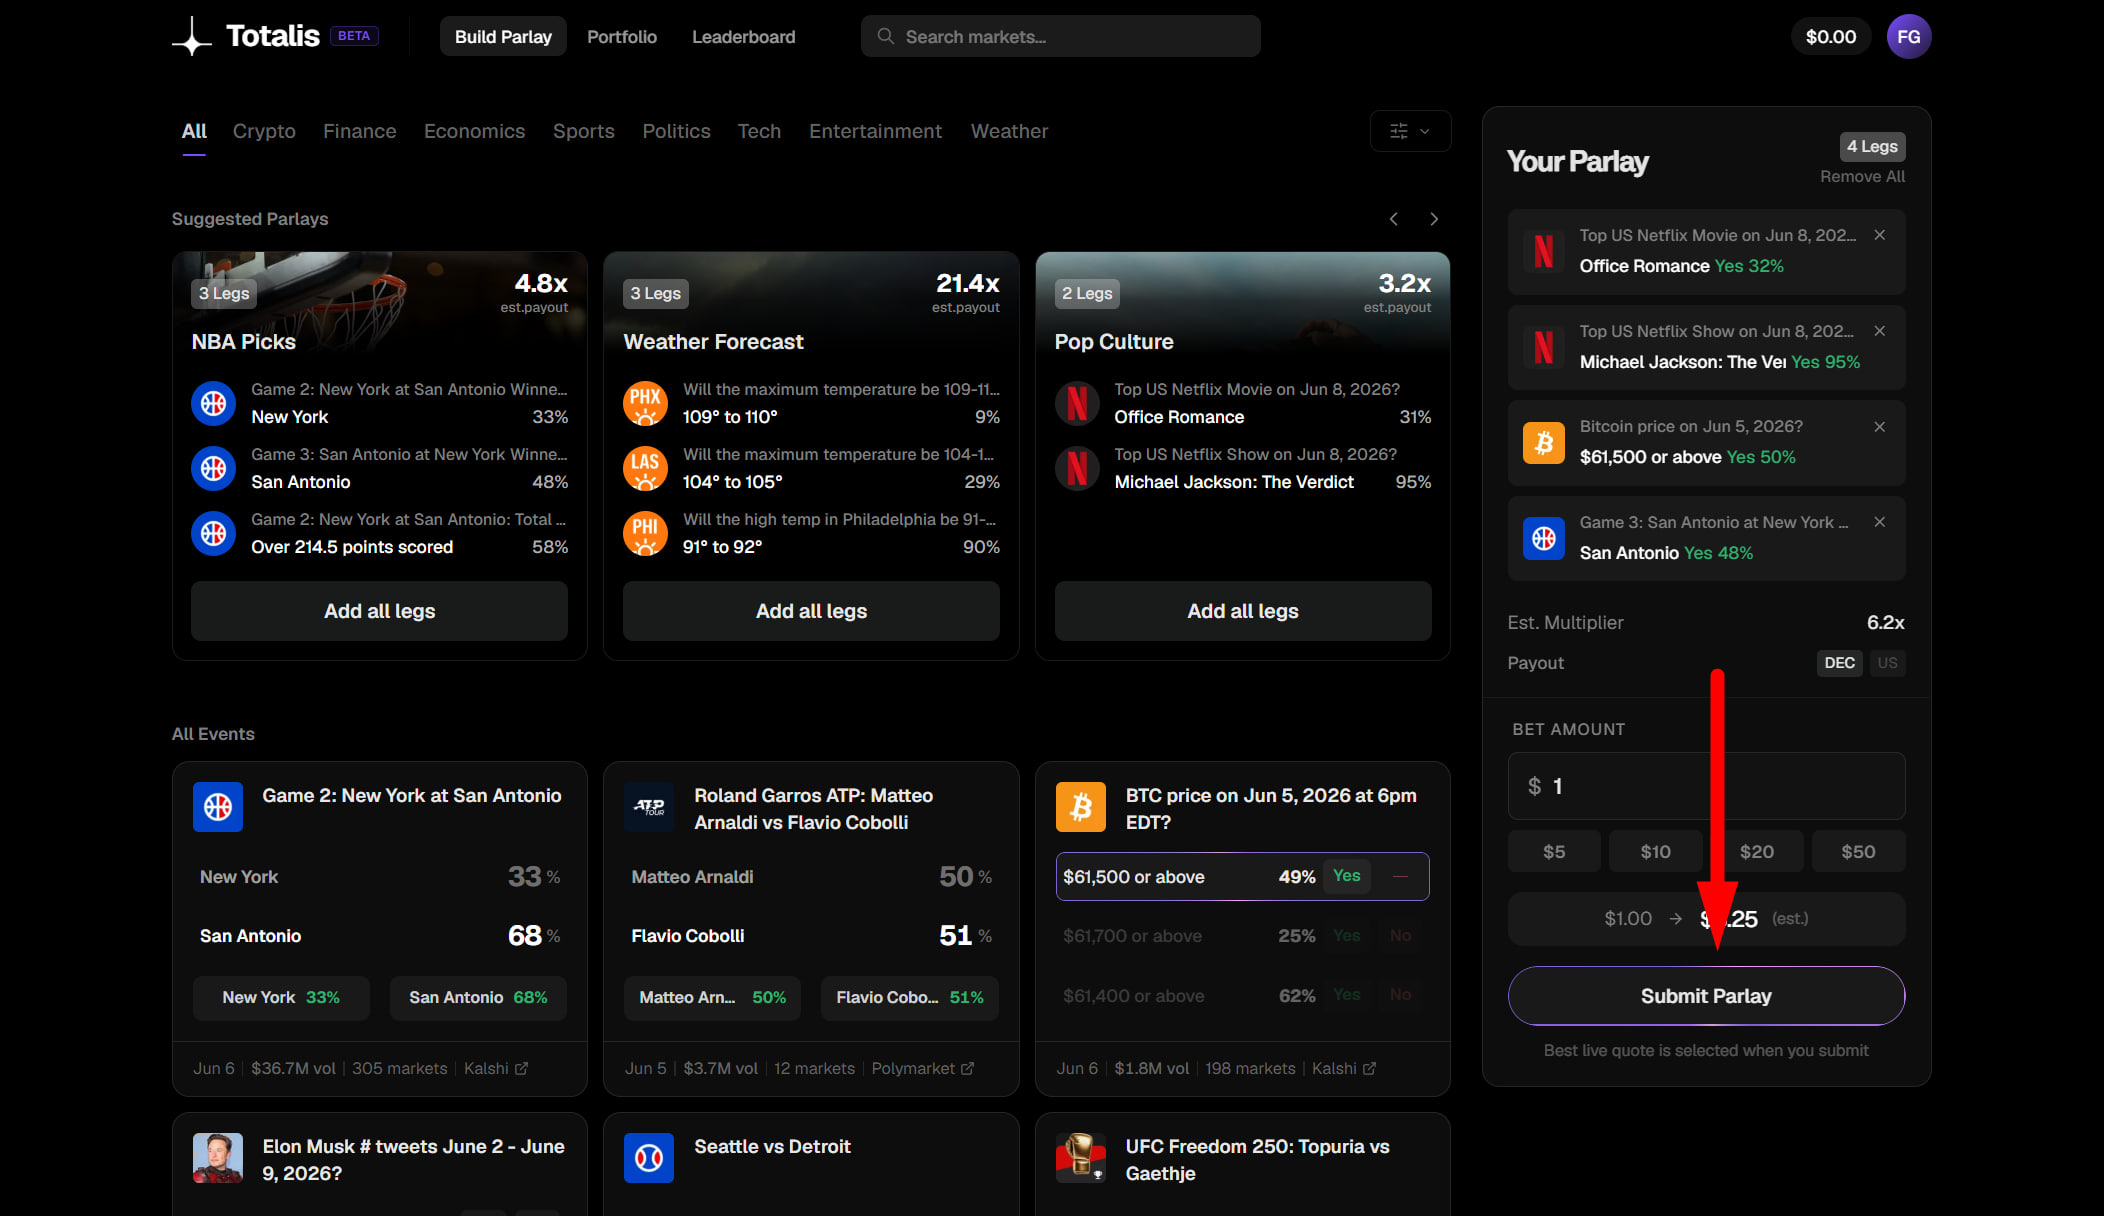Show previous suggested parlays arrow
Viewport: 2104px width, 1216px height.
pyautogui.click(x=1393, y=219)
